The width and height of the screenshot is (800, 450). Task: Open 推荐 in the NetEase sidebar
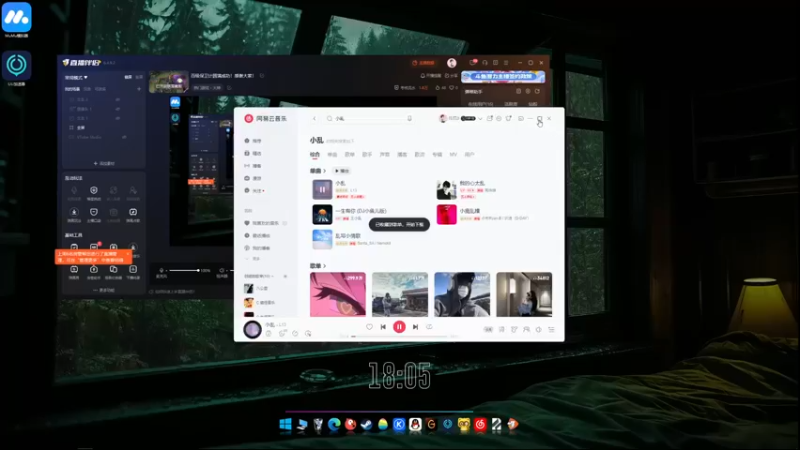pyautogui.click(x=253, y=141)
